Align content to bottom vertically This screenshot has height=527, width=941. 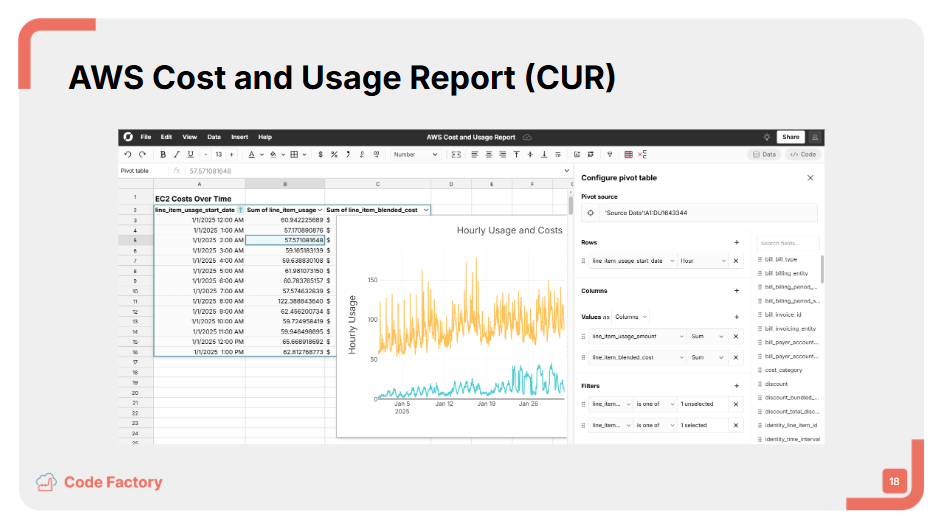(x=544, y=155)
